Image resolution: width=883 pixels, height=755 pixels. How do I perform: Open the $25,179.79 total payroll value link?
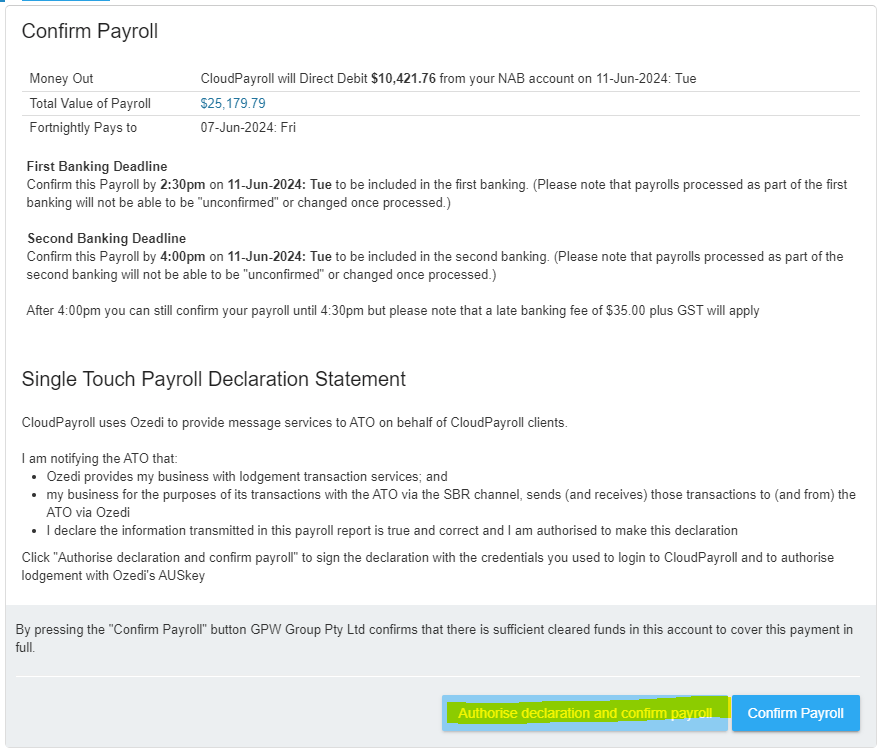(x=233, y=104)
